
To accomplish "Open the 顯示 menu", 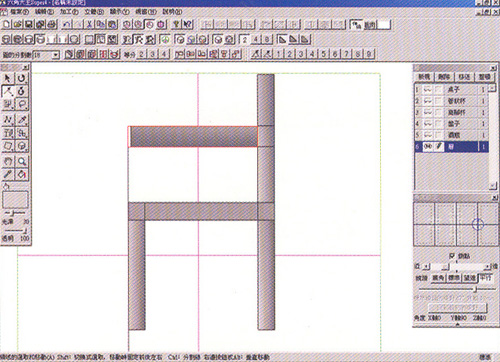I will point(119,12).
